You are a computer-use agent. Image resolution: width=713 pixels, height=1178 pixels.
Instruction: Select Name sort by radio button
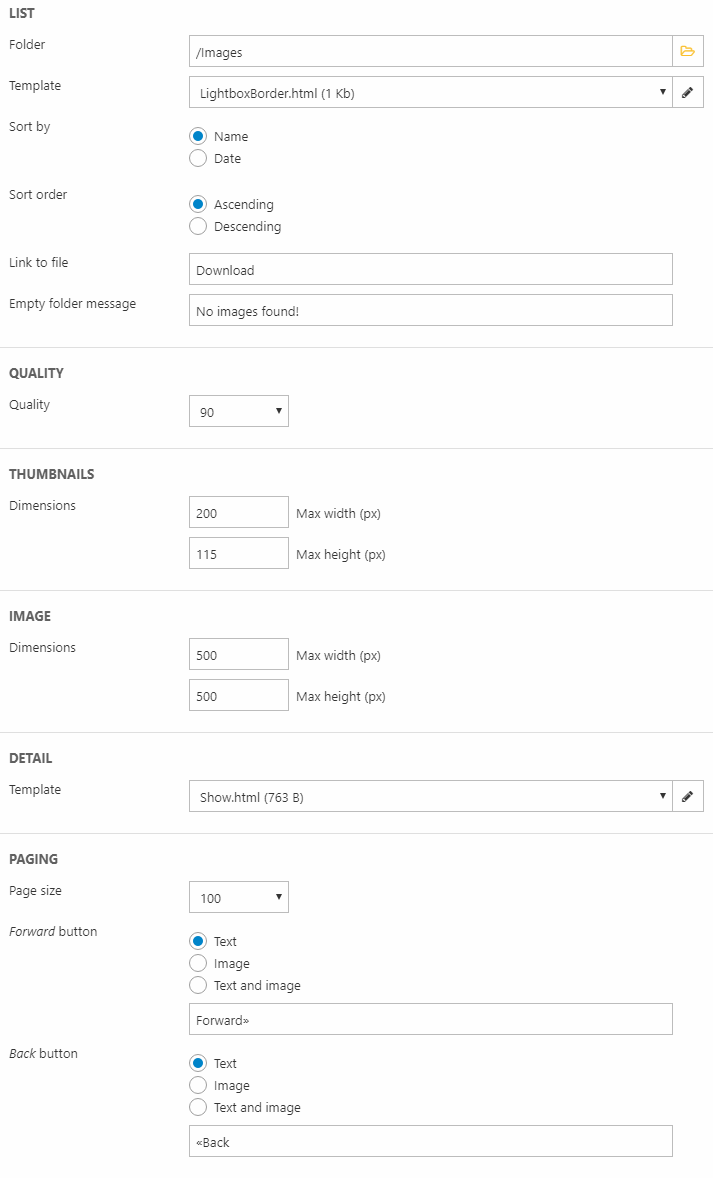pyautogui.click(x=198, y=137)
